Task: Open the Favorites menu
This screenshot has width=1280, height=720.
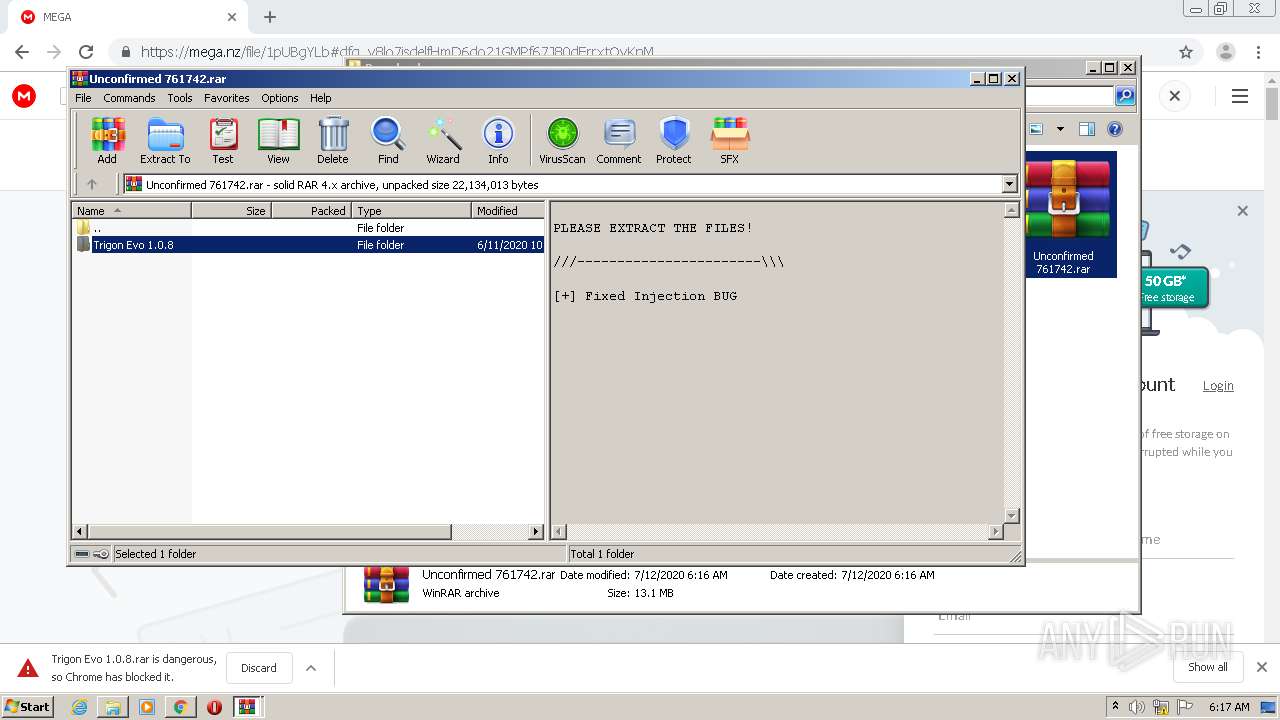Action: (227, 98)
